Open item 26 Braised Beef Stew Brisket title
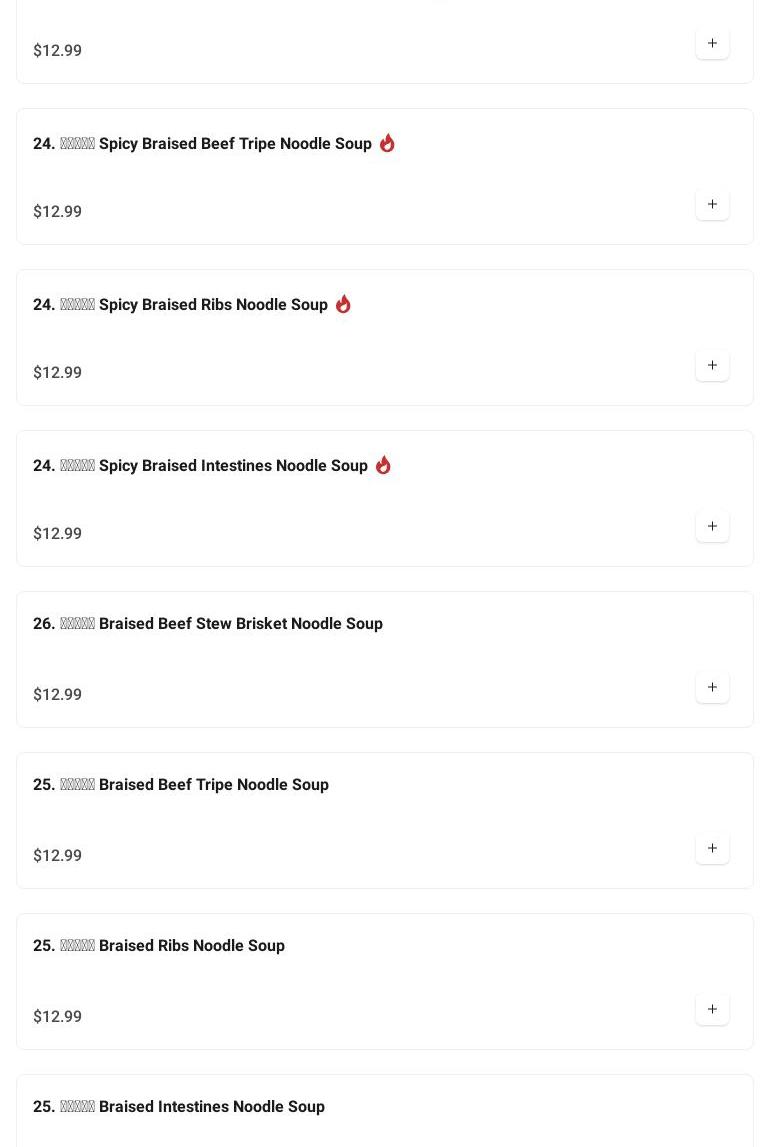Image resolution: width=770 pixels, height=1147 pixels. [208, 624]
